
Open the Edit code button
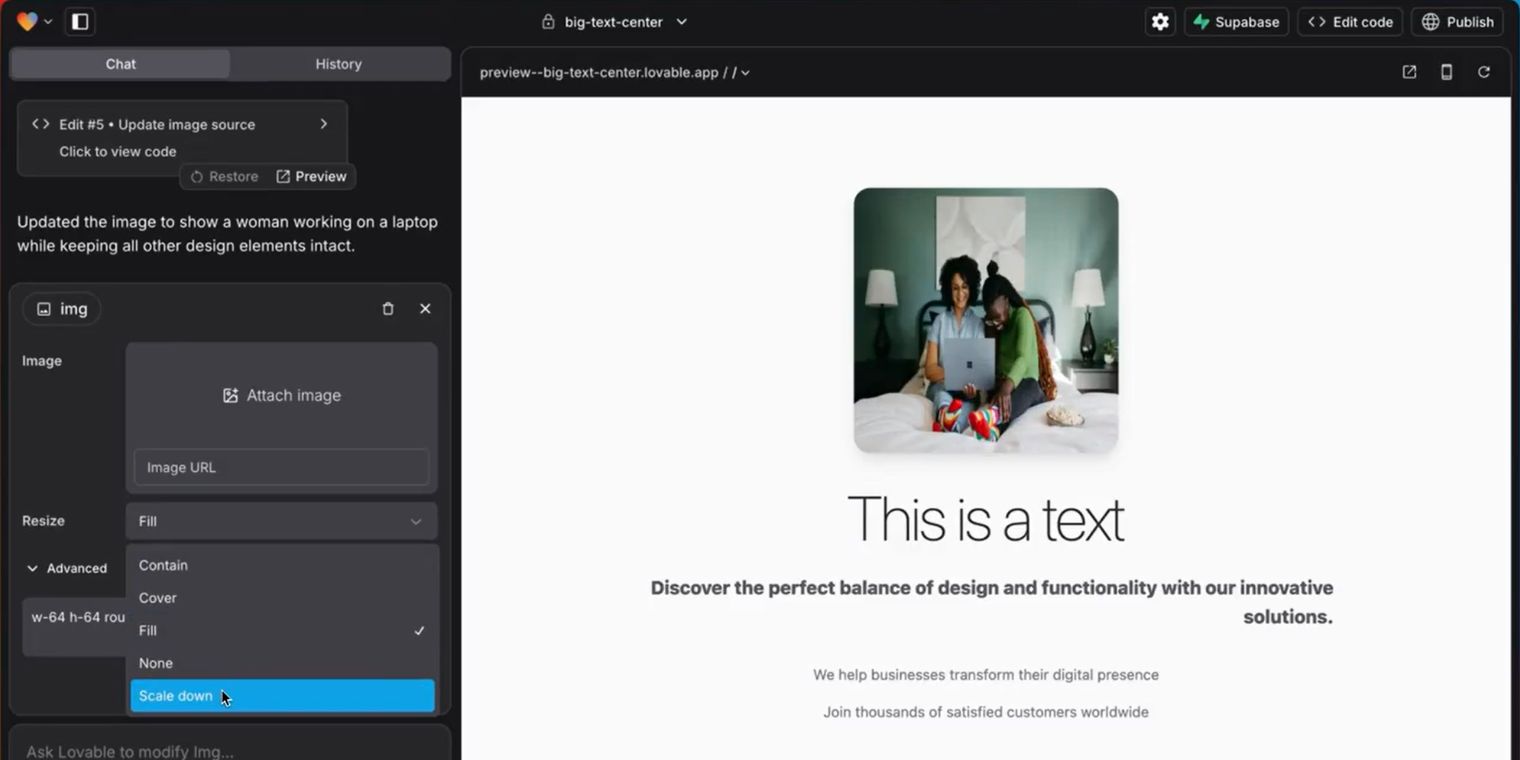coord(1350,22)
